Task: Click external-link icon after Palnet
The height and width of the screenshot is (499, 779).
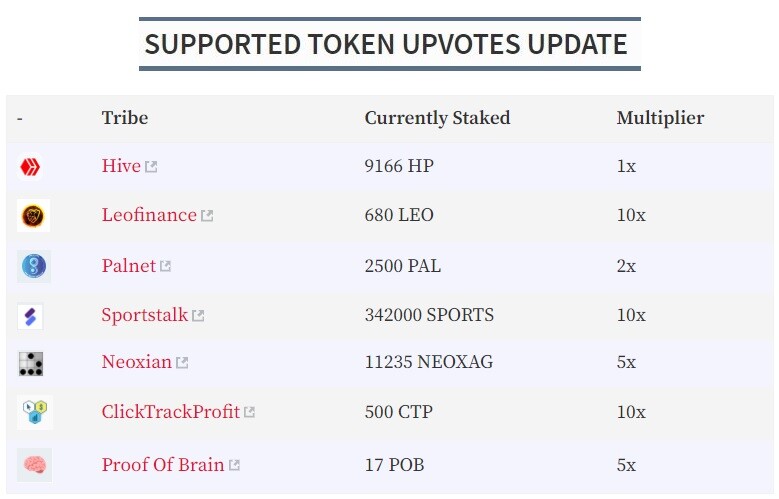Action: point(165,266)
